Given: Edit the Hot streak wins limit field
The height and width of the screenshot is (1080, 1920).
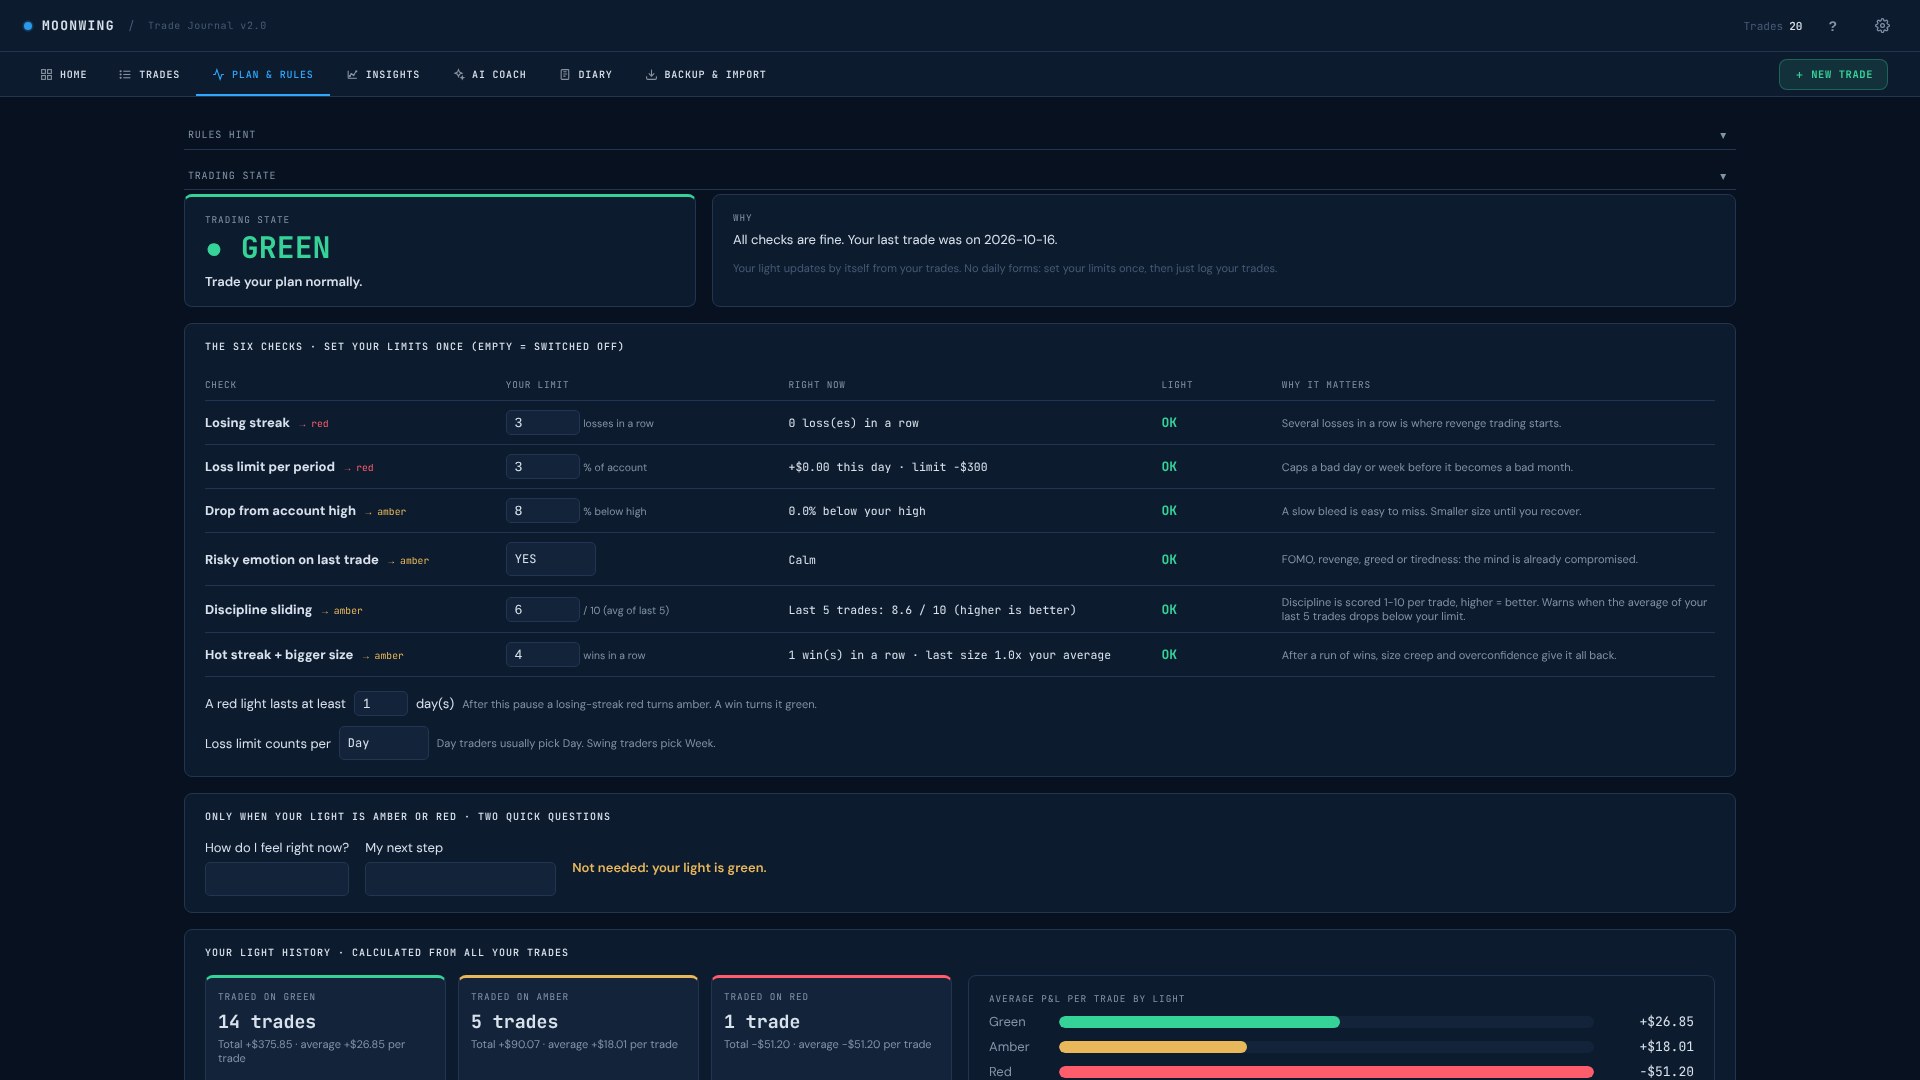Looking at the screenshot, I should (x=542, y=655).
